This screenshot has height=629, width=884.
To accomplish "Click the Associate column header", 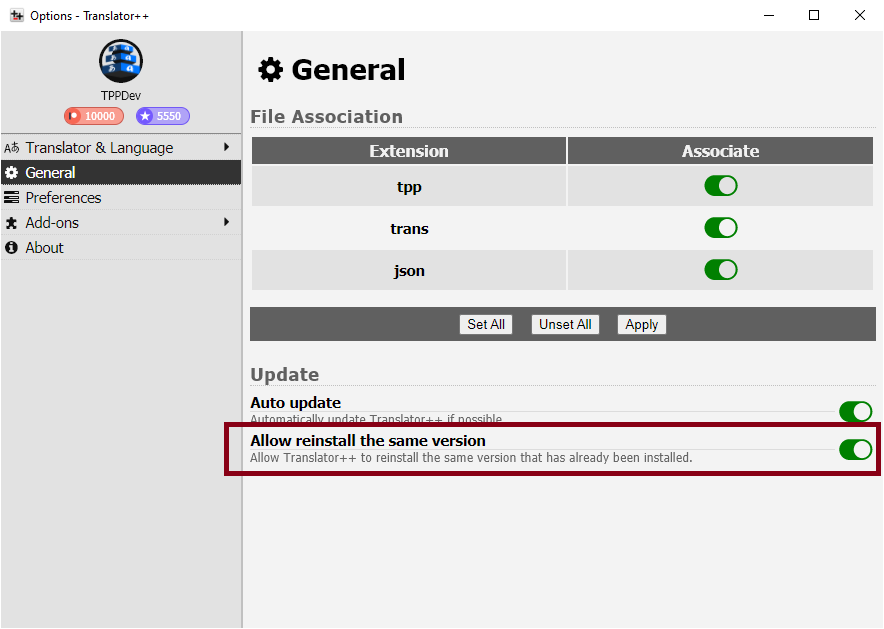I will point(721,151).
